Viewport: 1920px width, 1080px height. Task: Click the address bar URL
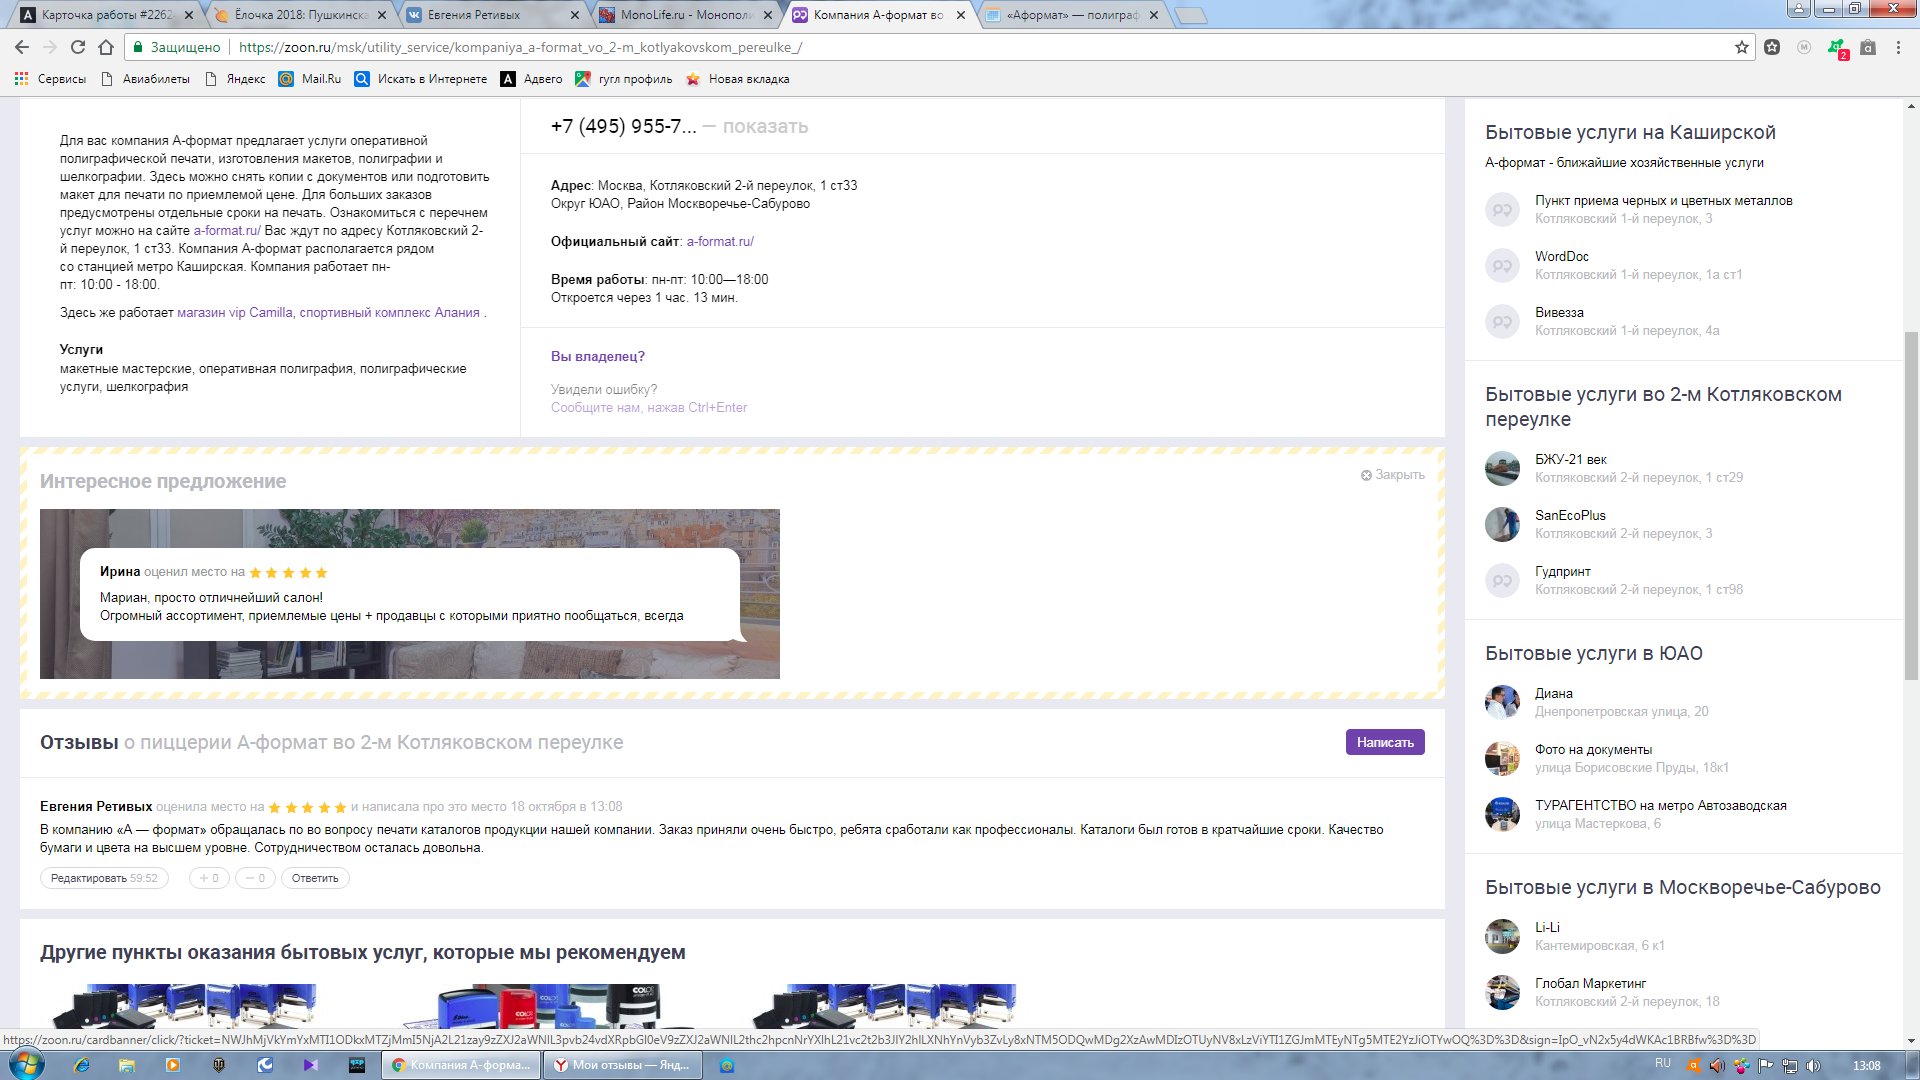(x=520, y=47)
